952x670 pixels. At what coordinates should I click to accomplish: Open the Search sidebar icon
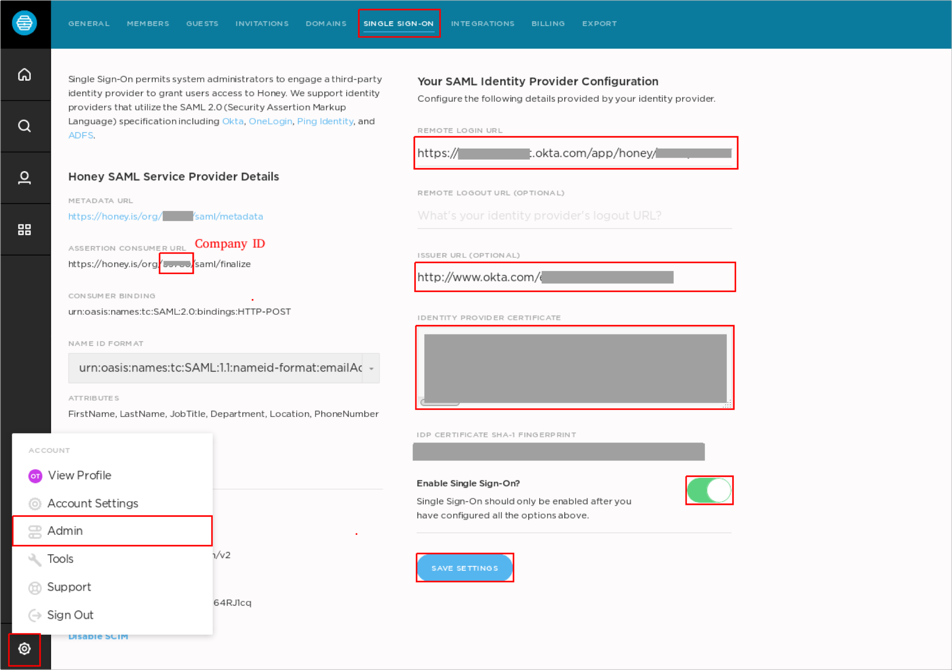coord(24,126)
